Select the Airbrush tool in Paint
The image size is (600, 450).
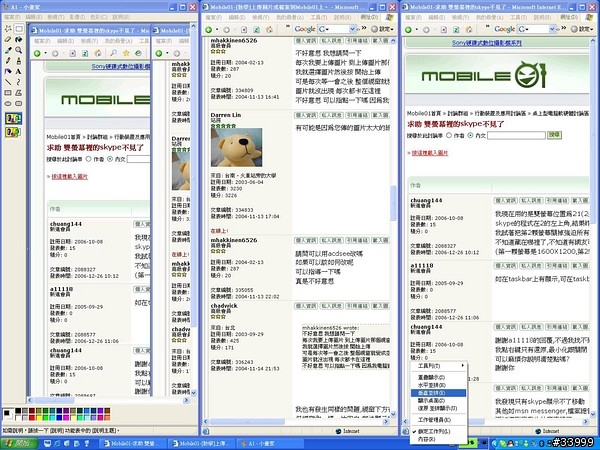click(x=8, y=72)
